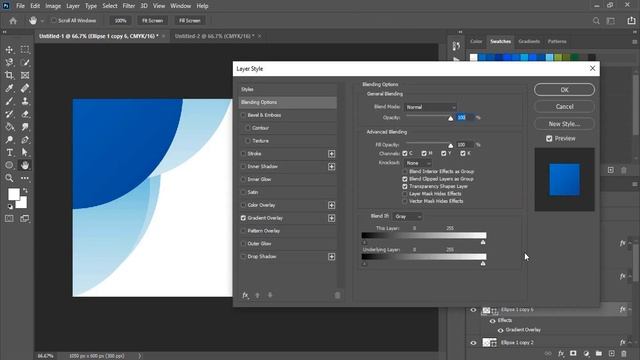Select the Path Selection arrow tool

tap(25, 152)
